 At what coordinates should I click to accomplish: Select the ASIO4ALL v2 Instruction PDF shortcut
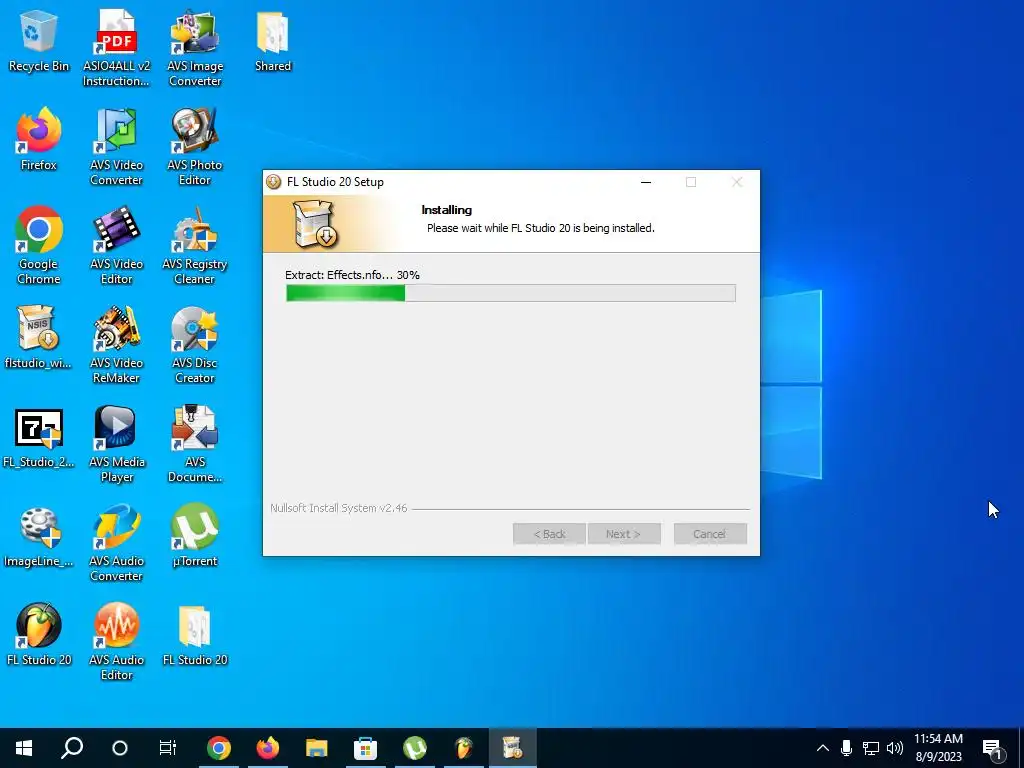(x=116, y=48)
